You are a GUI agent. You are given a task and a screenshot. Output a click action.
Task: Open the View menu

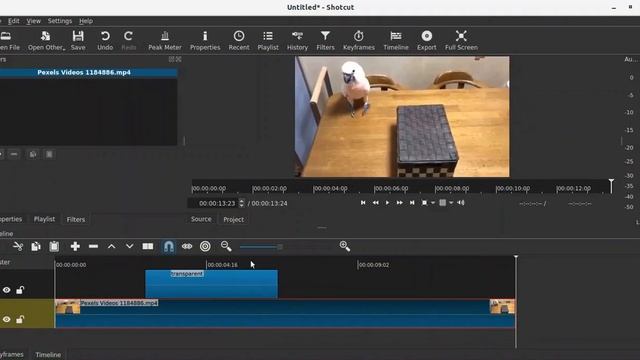(33, 21)
